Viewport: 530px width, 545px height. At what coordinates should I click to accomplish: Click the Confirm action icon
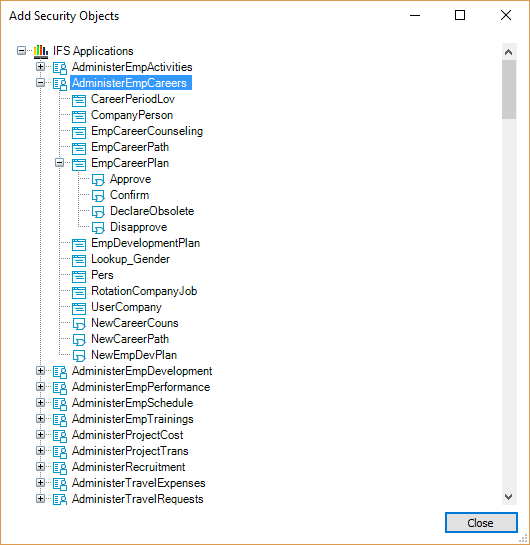(x=98, y=196)
